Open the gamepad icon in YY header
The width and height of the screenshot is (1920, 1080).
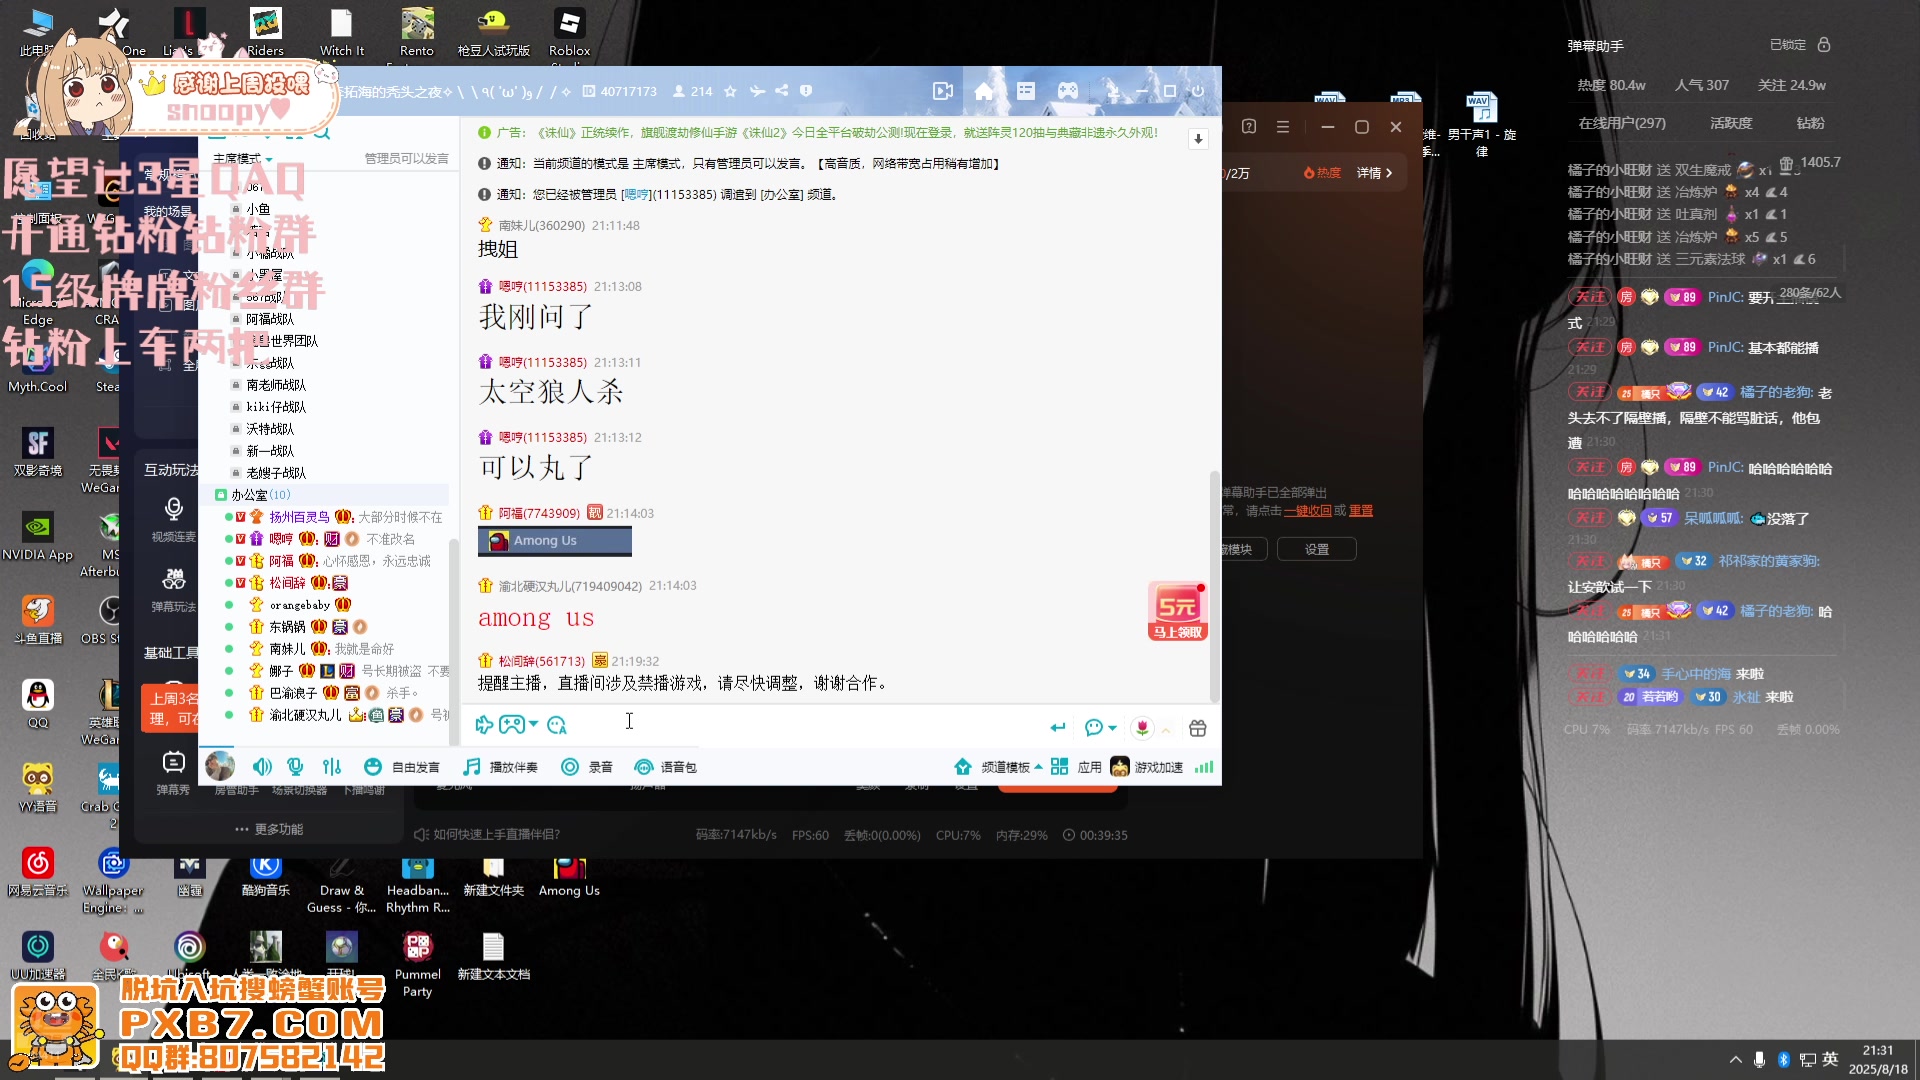(1068, 91)
